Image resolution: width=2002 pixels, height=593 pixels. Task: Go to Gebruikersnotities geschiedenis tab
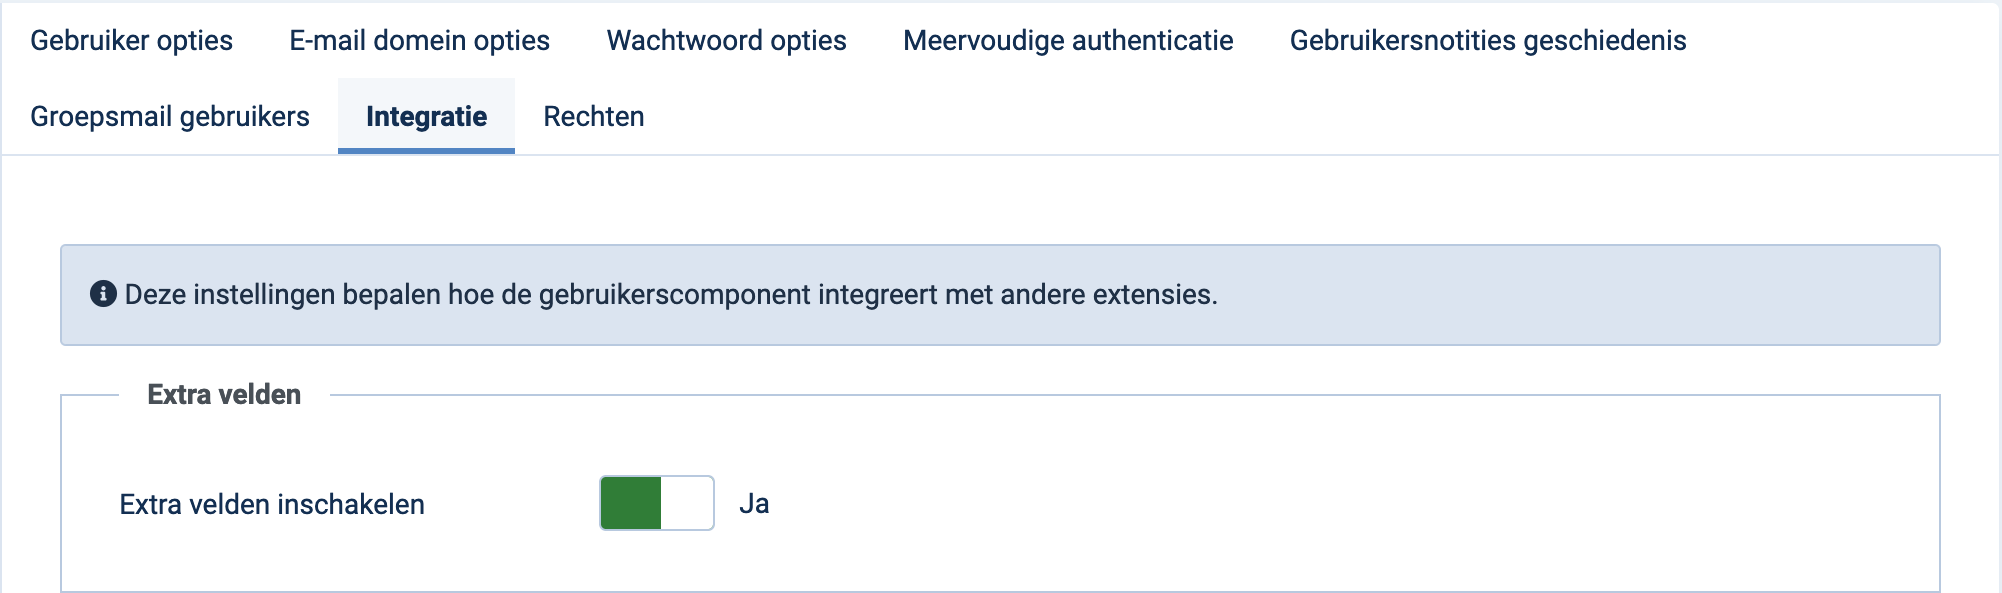(x=1488, y=40)
